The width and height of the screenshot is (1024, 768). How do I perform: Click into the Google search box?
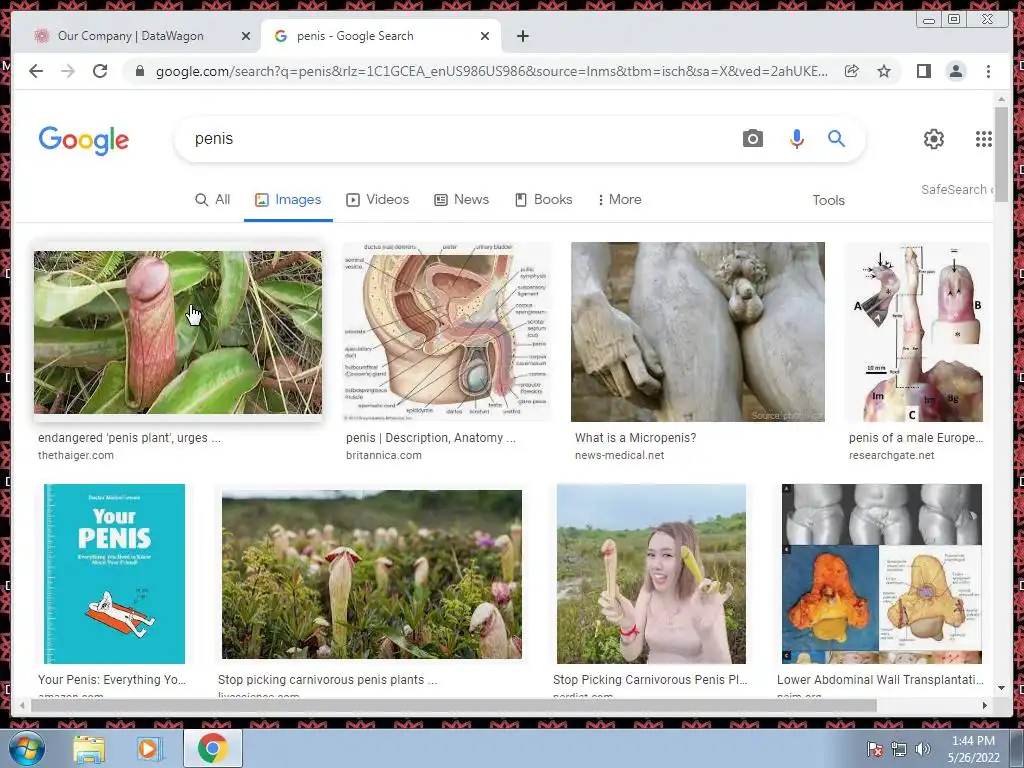[x=457, y=138]
